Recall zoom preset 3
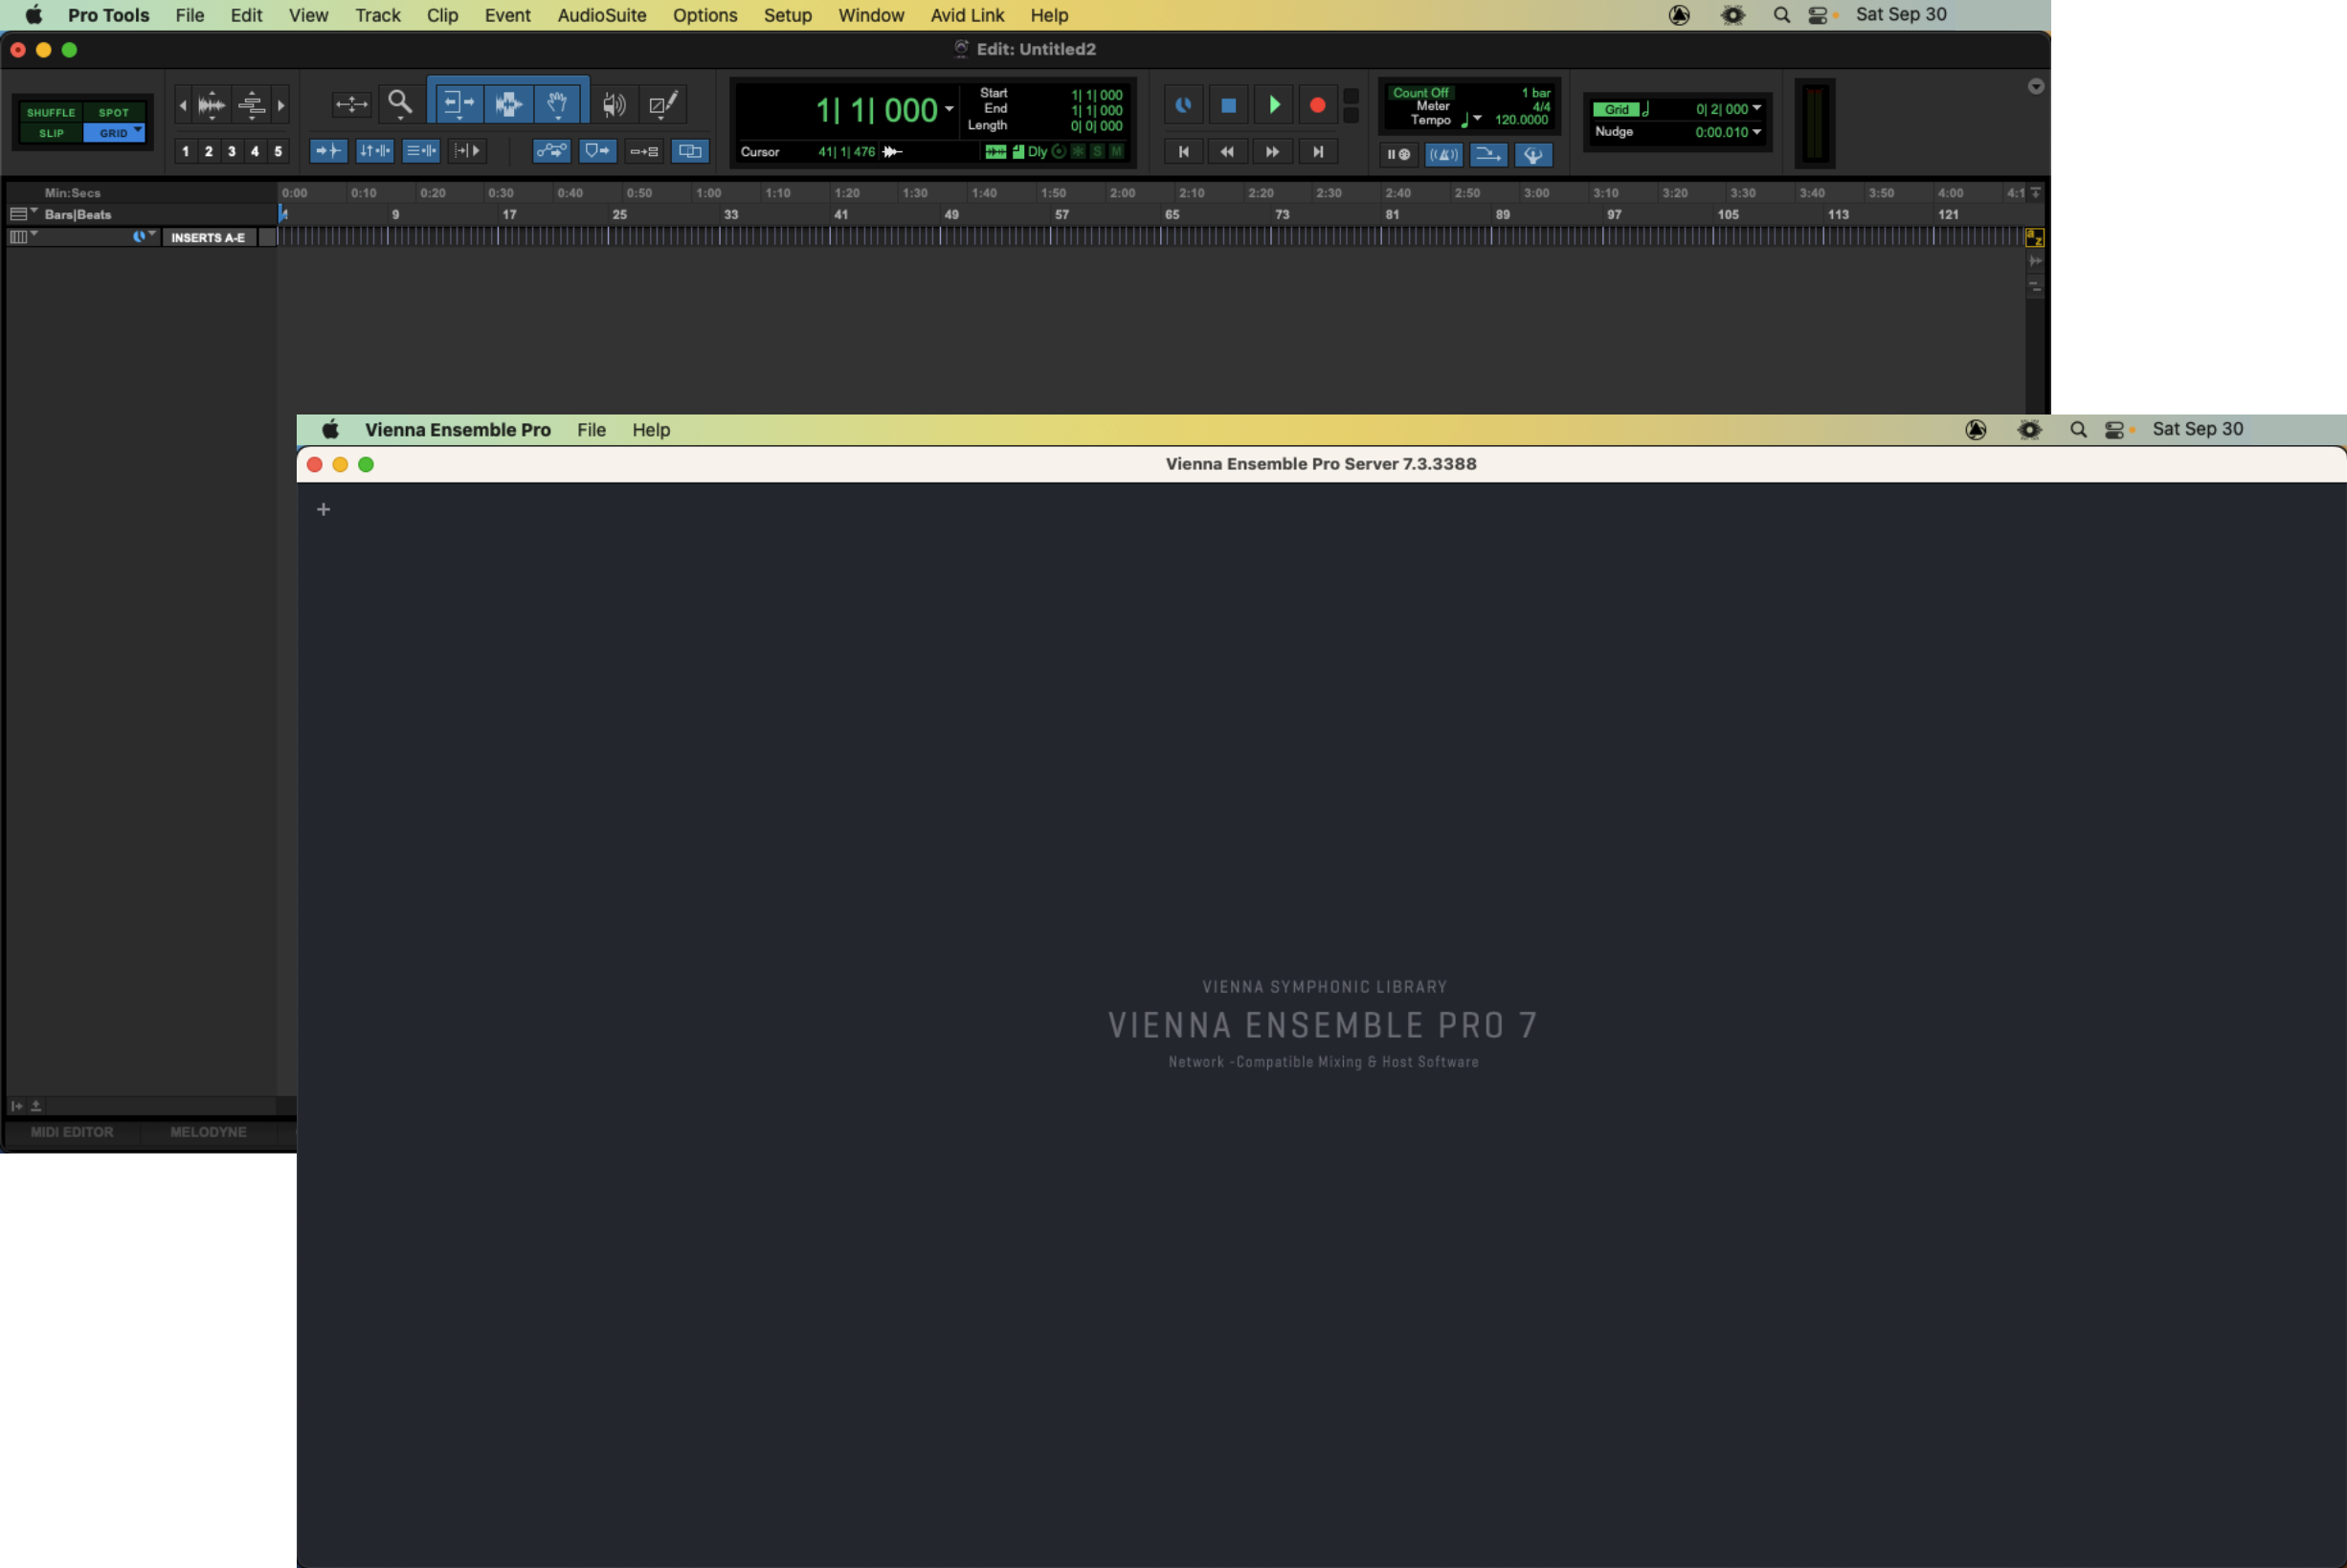 coord(231,152)
